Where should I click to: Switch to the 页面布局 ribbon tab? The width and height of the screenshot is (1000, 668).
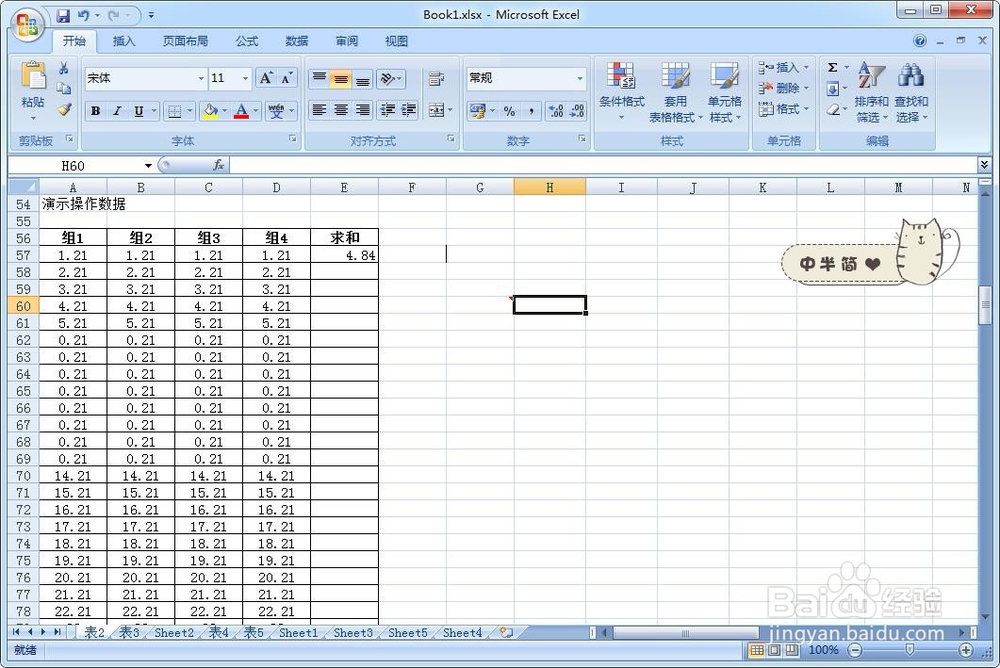pos(185,41)
